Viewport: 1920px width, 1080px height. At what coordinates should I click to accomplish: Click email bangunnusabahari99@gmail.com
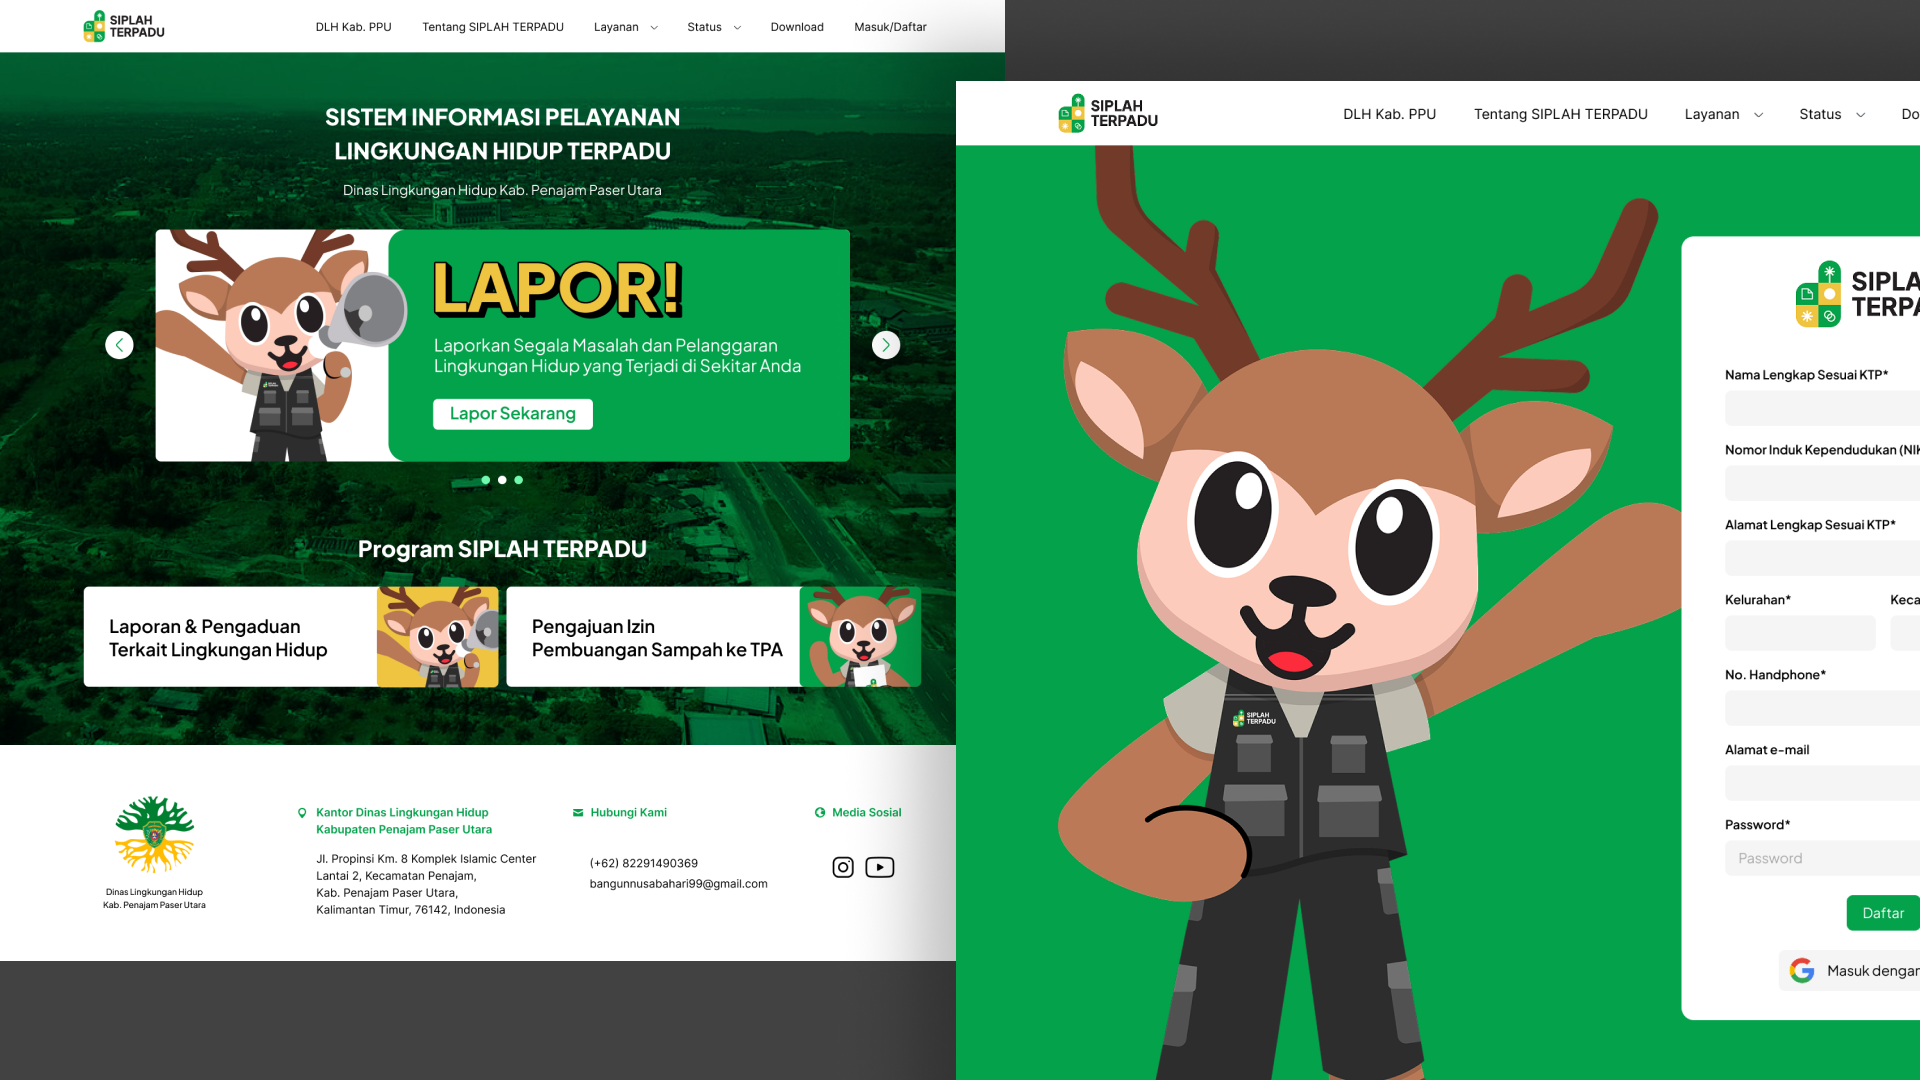click(678, 884)
